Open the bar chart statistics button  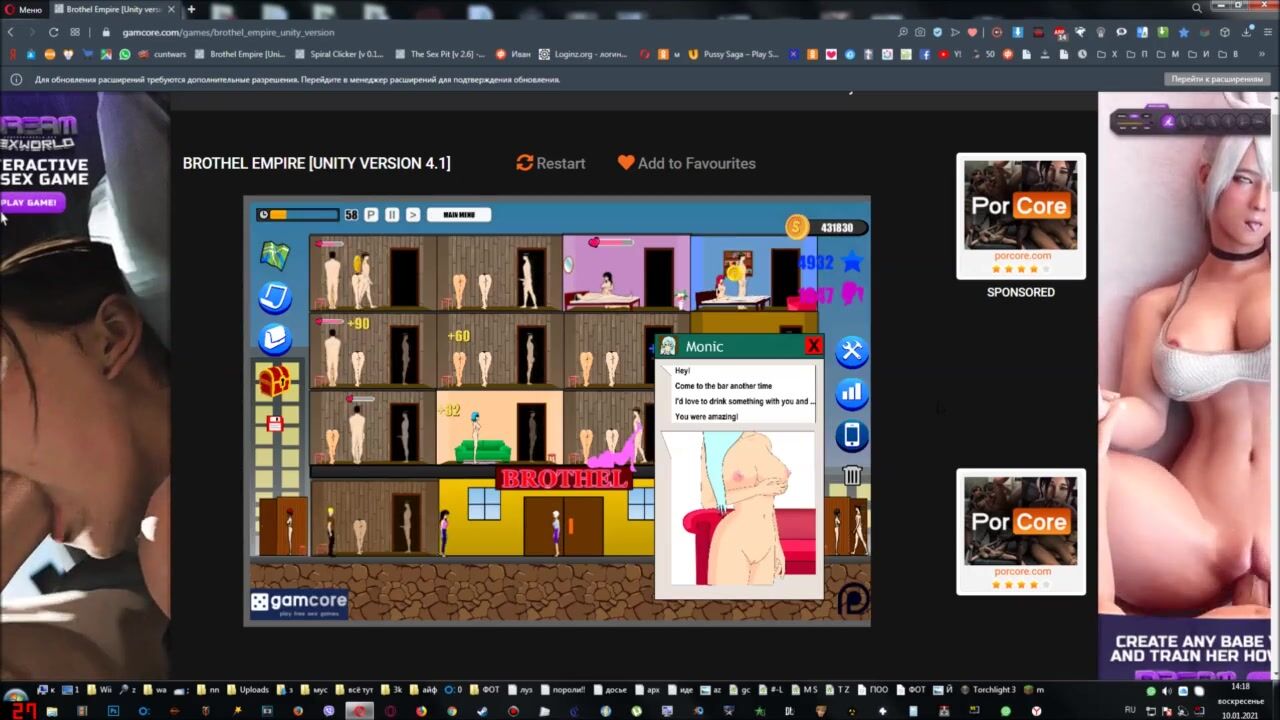tap(851, 393)
